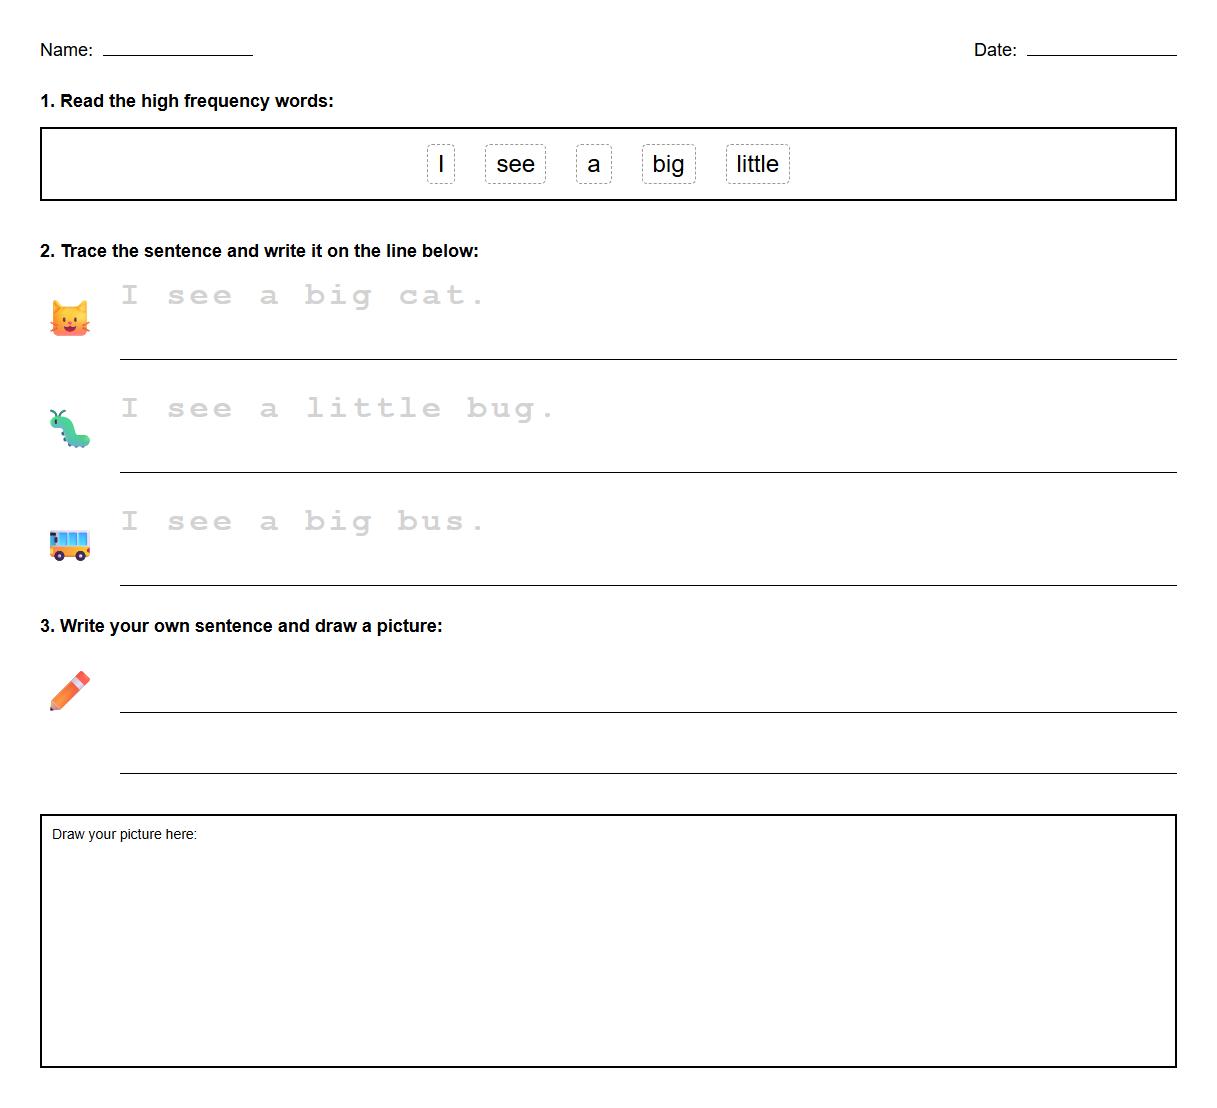Click the bus emoji icon

pyautogui.click(x=69, y=542)
